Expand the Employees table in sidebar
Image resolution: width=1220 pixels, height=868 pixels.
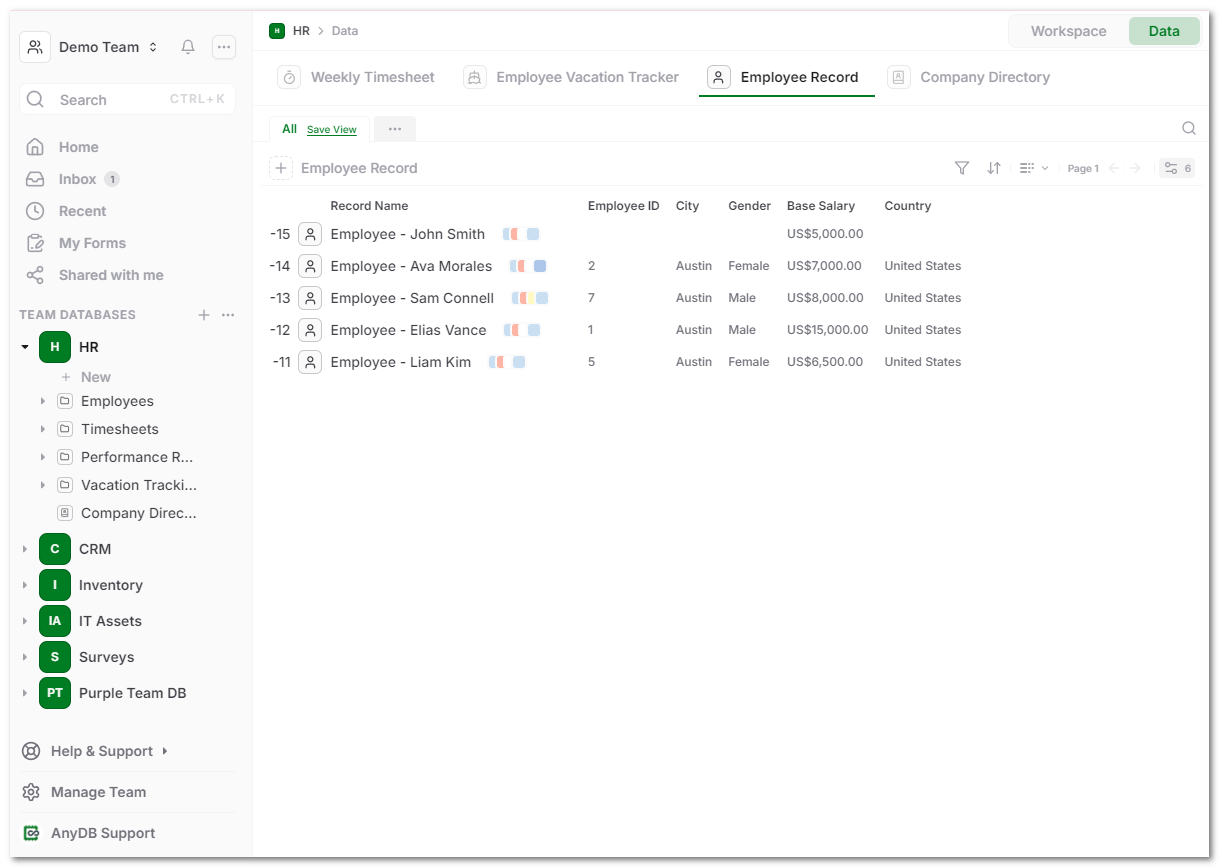(x=42, y=400)
